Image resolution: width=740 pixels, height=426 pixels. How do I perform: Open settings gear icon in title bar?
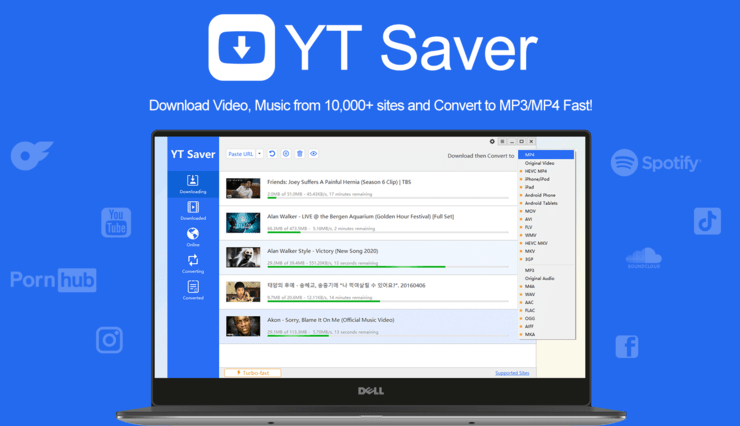492,142
